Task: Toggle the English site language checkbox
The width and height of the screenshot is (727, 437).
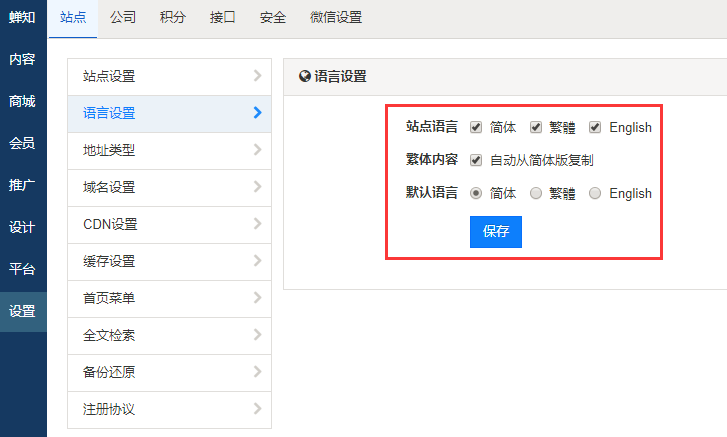Action: (596, 127)
